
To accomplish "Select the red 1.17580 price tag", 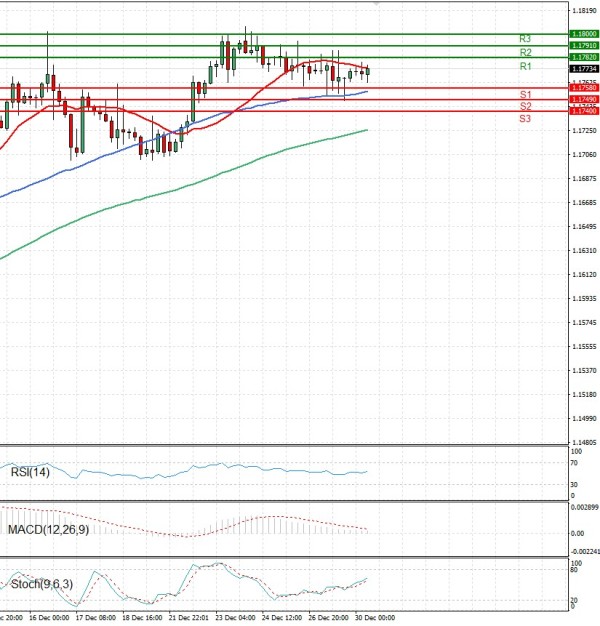I will point(583,89).
